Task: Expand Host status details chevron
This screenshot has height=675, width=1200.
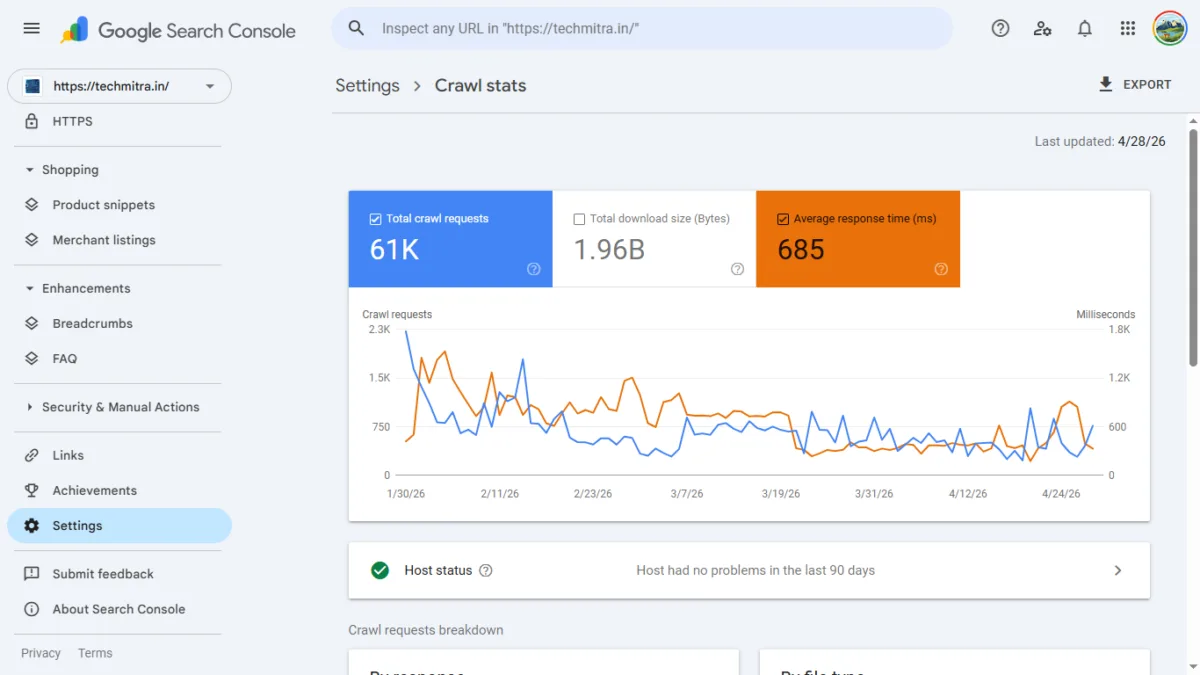Action: click(1118, 570)
